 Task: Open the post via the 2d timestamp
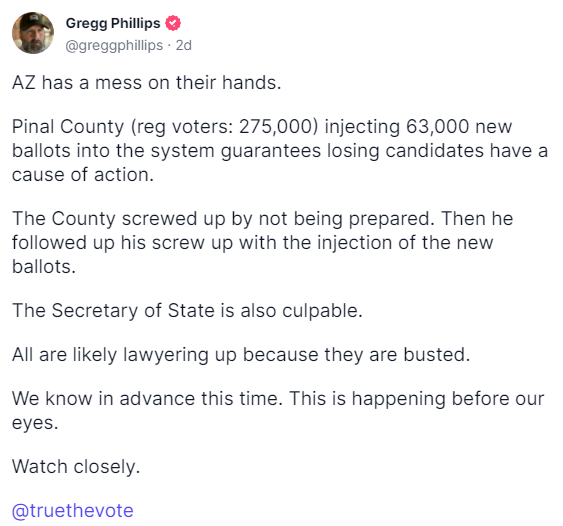pyautogui.click(x=183, y=46)
